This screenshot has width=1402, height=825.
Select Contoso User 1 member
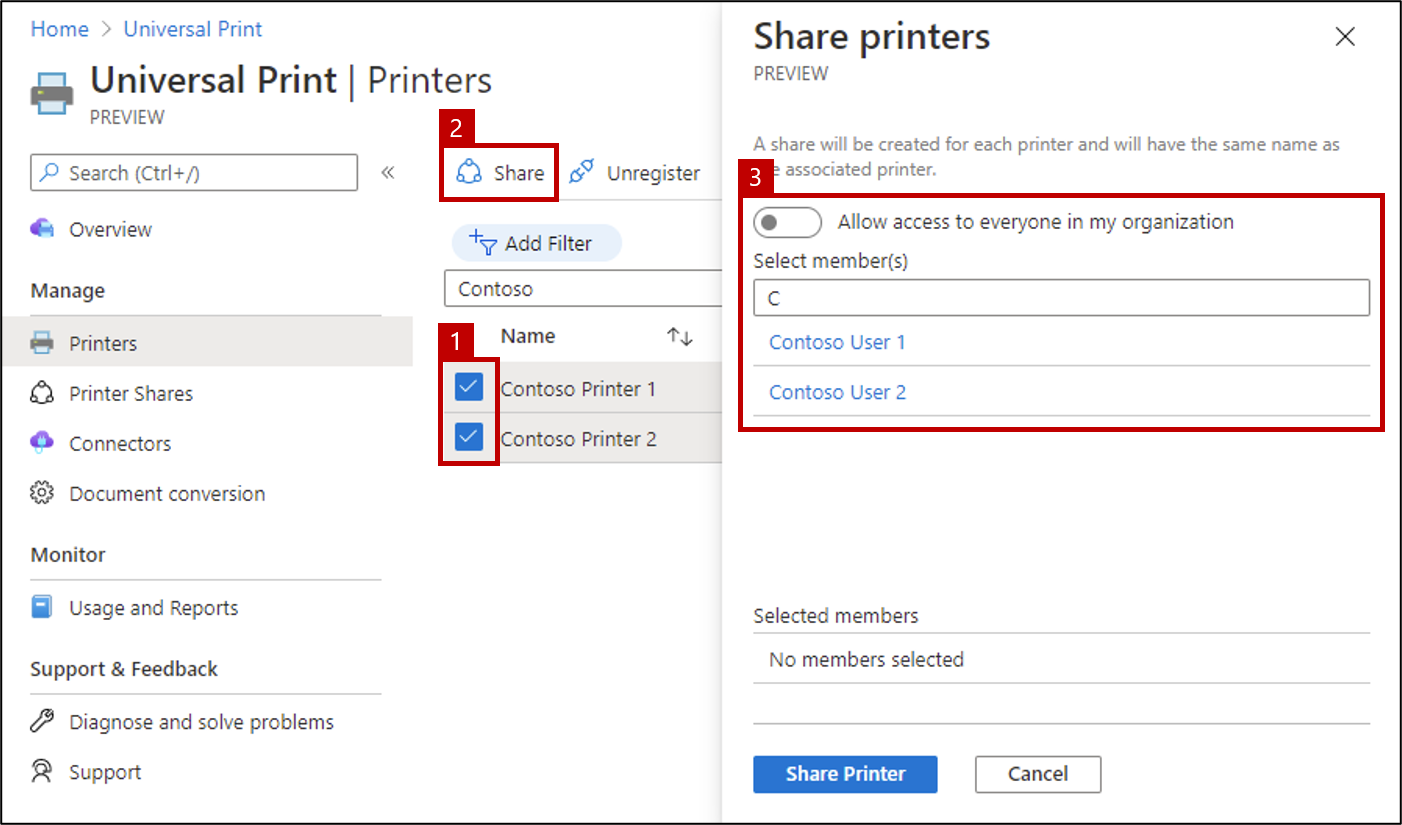pyautogui.click(x=837, y=342)
